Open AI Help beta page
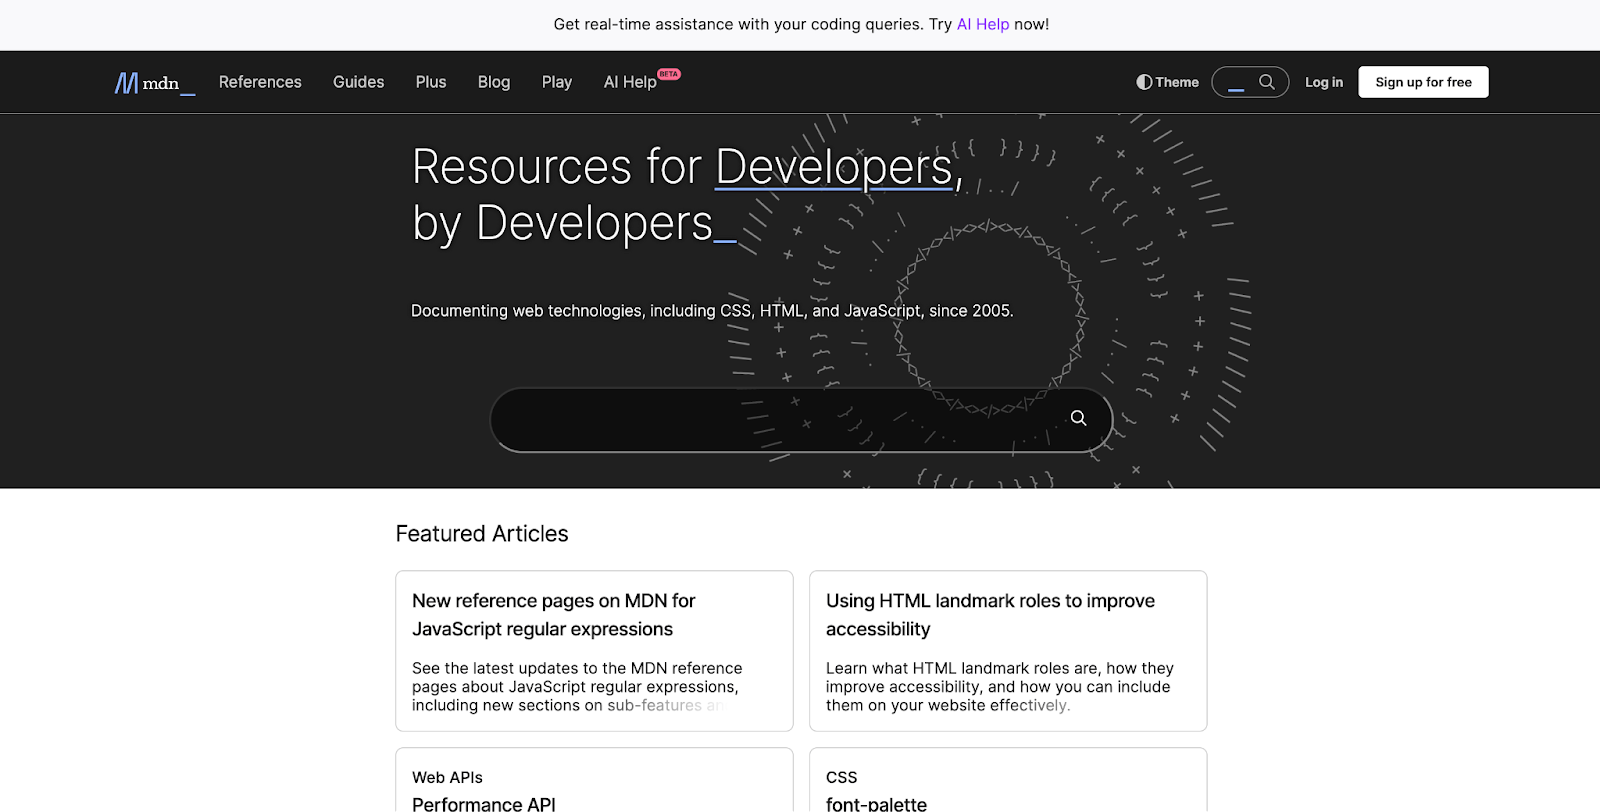 (641, 81)
